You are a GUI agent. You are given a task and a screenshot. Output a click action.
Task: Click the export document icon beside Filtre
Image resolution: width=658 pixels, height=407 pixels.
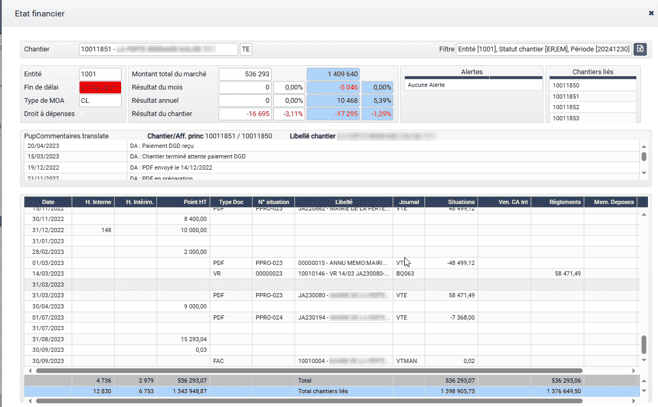[x=640, y=49]
